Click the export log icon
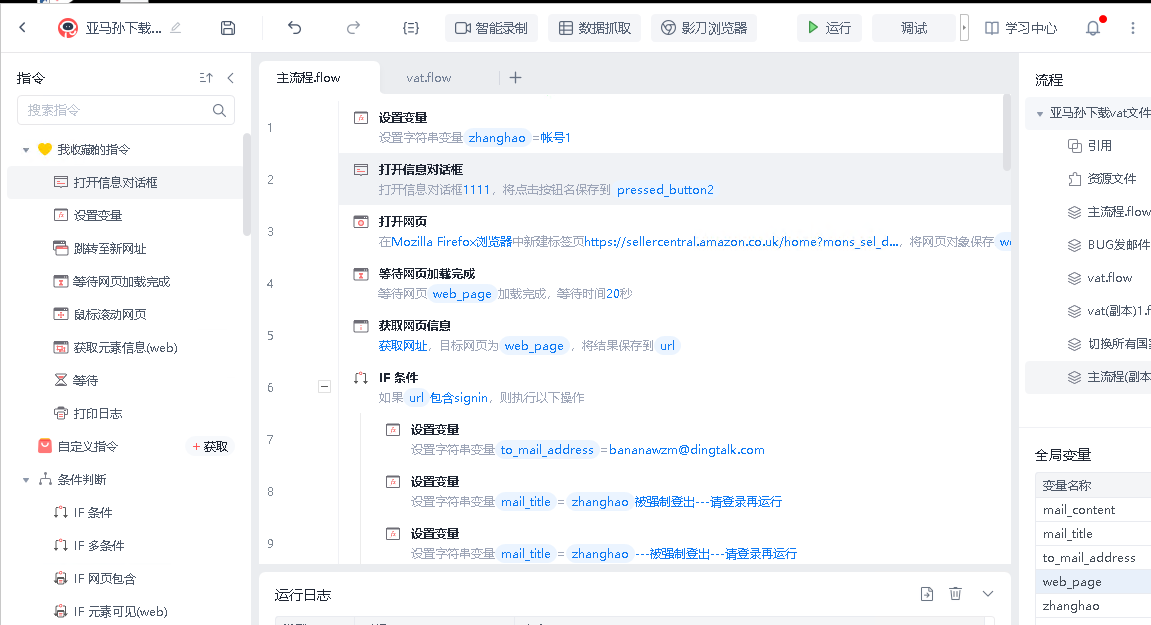Viewport: 1151px width, 625px height. pos(927,594)
